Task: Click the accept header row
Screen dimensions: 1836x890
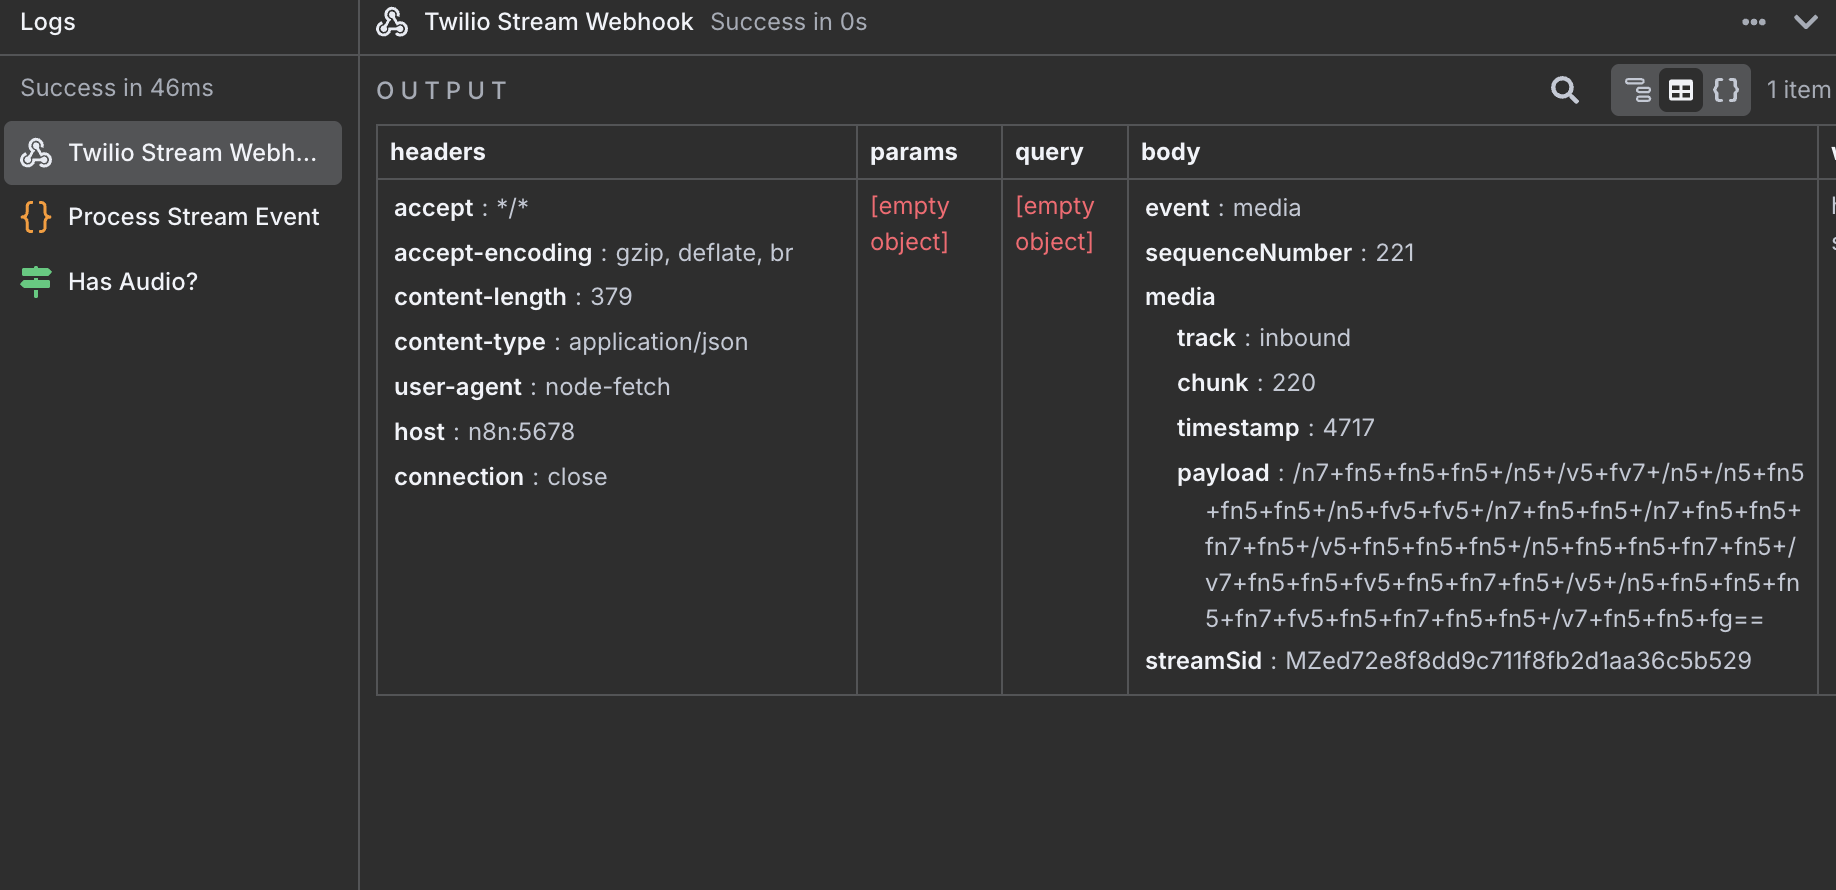Action: [461, 208]
